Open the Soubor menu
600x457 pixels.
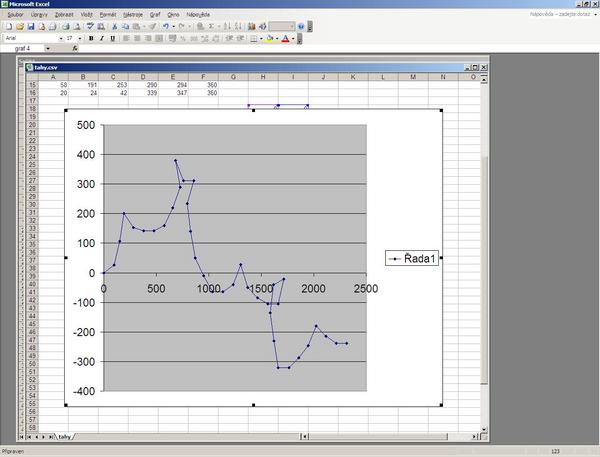pos(15,15)
